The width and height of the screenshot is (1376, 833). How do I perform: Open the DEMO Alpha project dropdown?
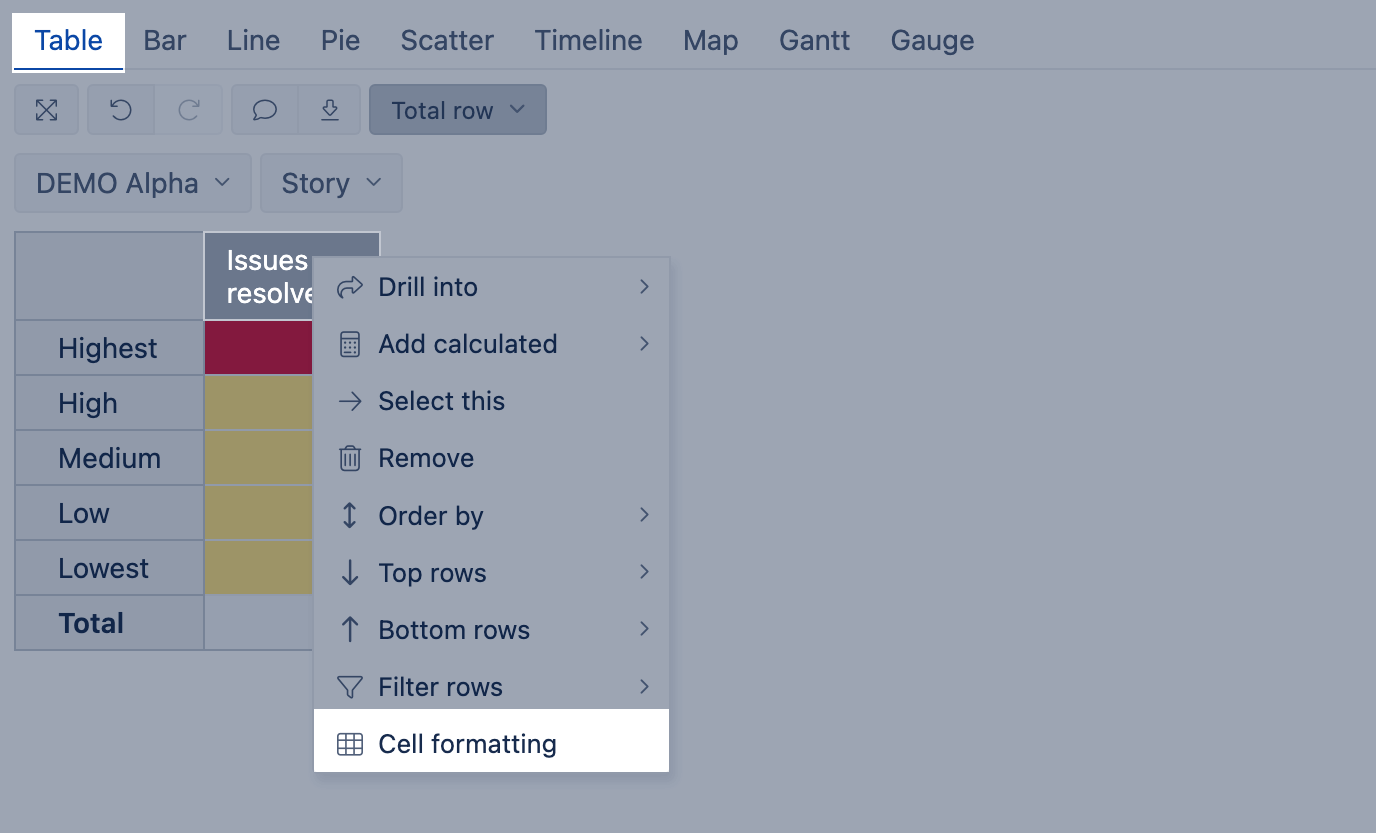(x=133, y=183)
